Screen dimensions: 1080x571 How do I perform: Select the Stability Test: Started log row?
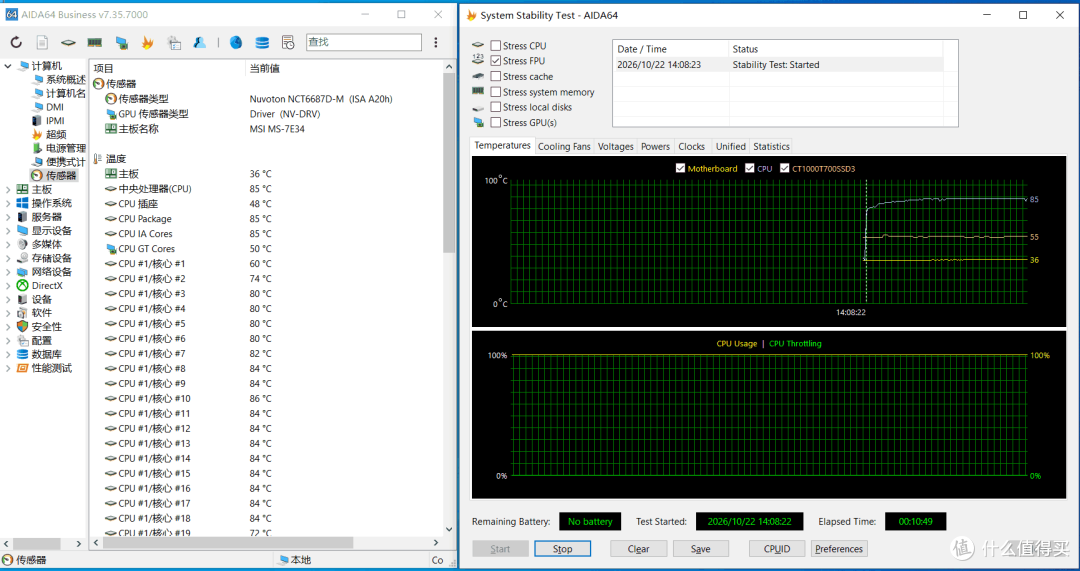(778, 65)
